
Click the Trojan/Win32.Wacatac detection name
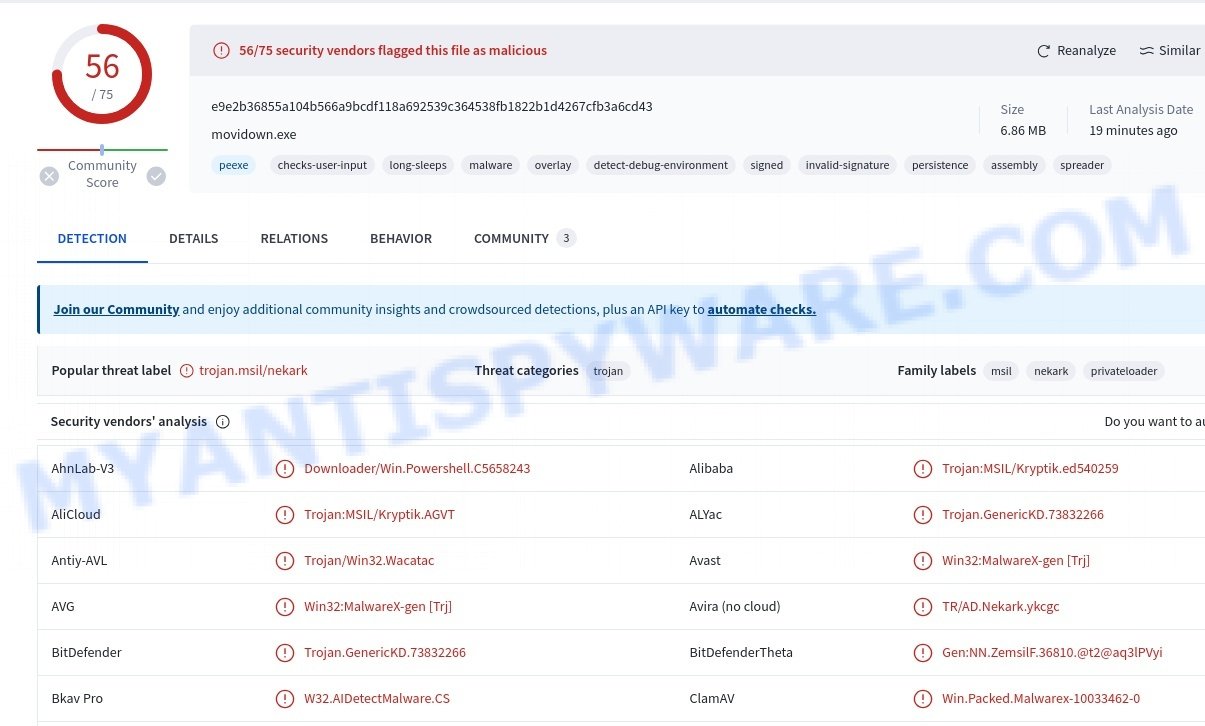tap(369, 561)
